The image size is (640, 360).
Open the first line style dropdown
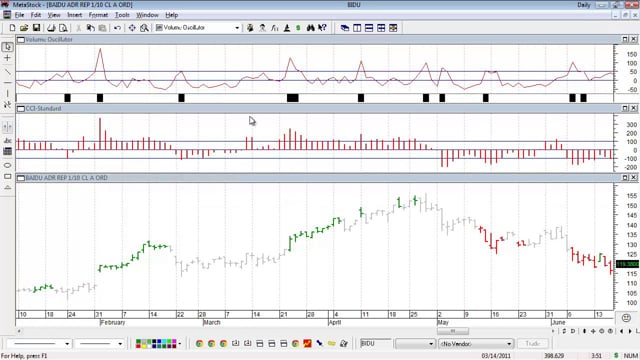coord(67,344)
